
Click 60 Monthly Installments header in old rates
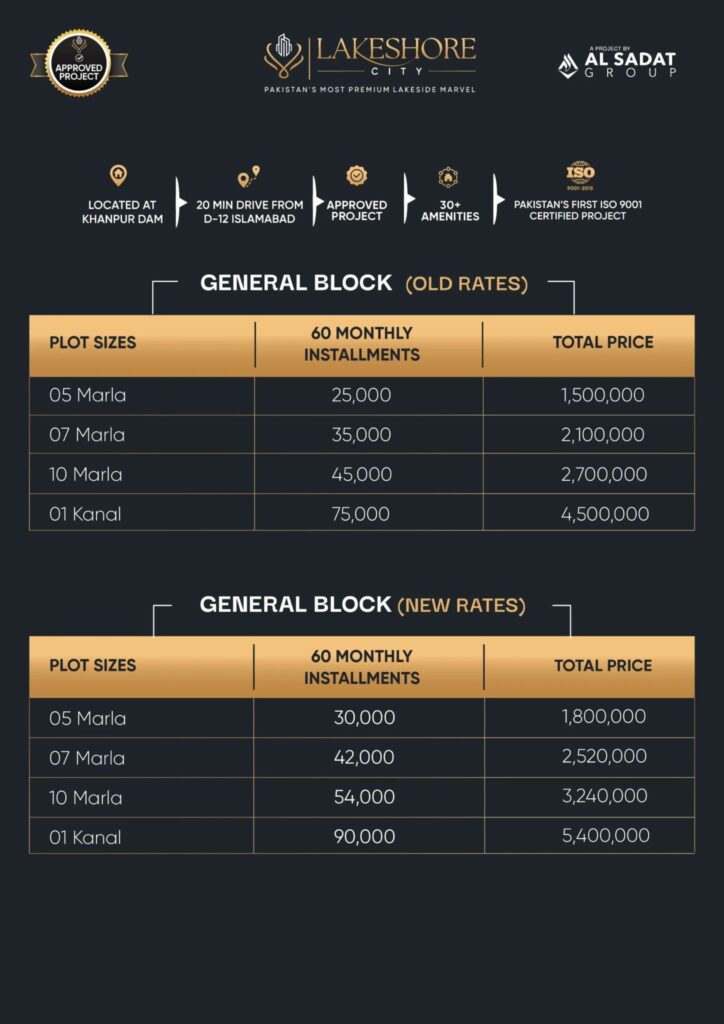(362, 344)
